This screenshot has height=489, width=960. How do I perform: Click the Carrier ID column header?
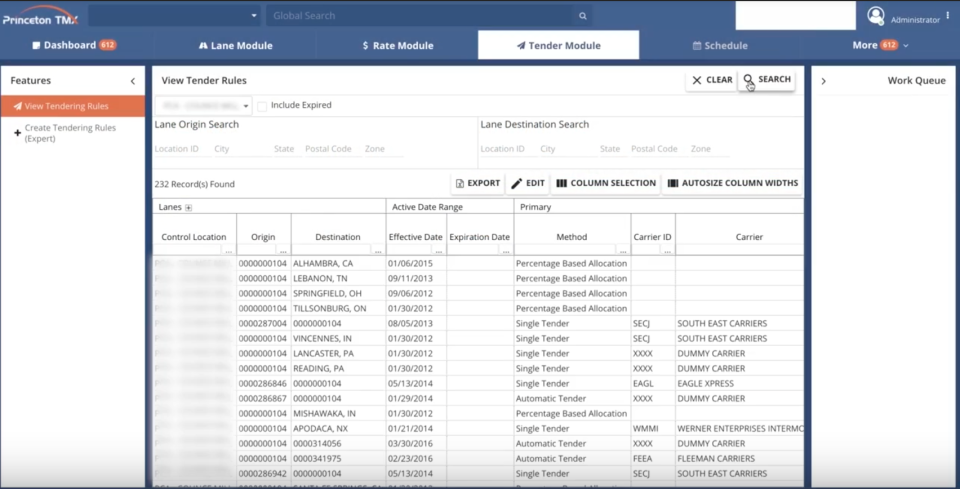click(x=653, y=237)
